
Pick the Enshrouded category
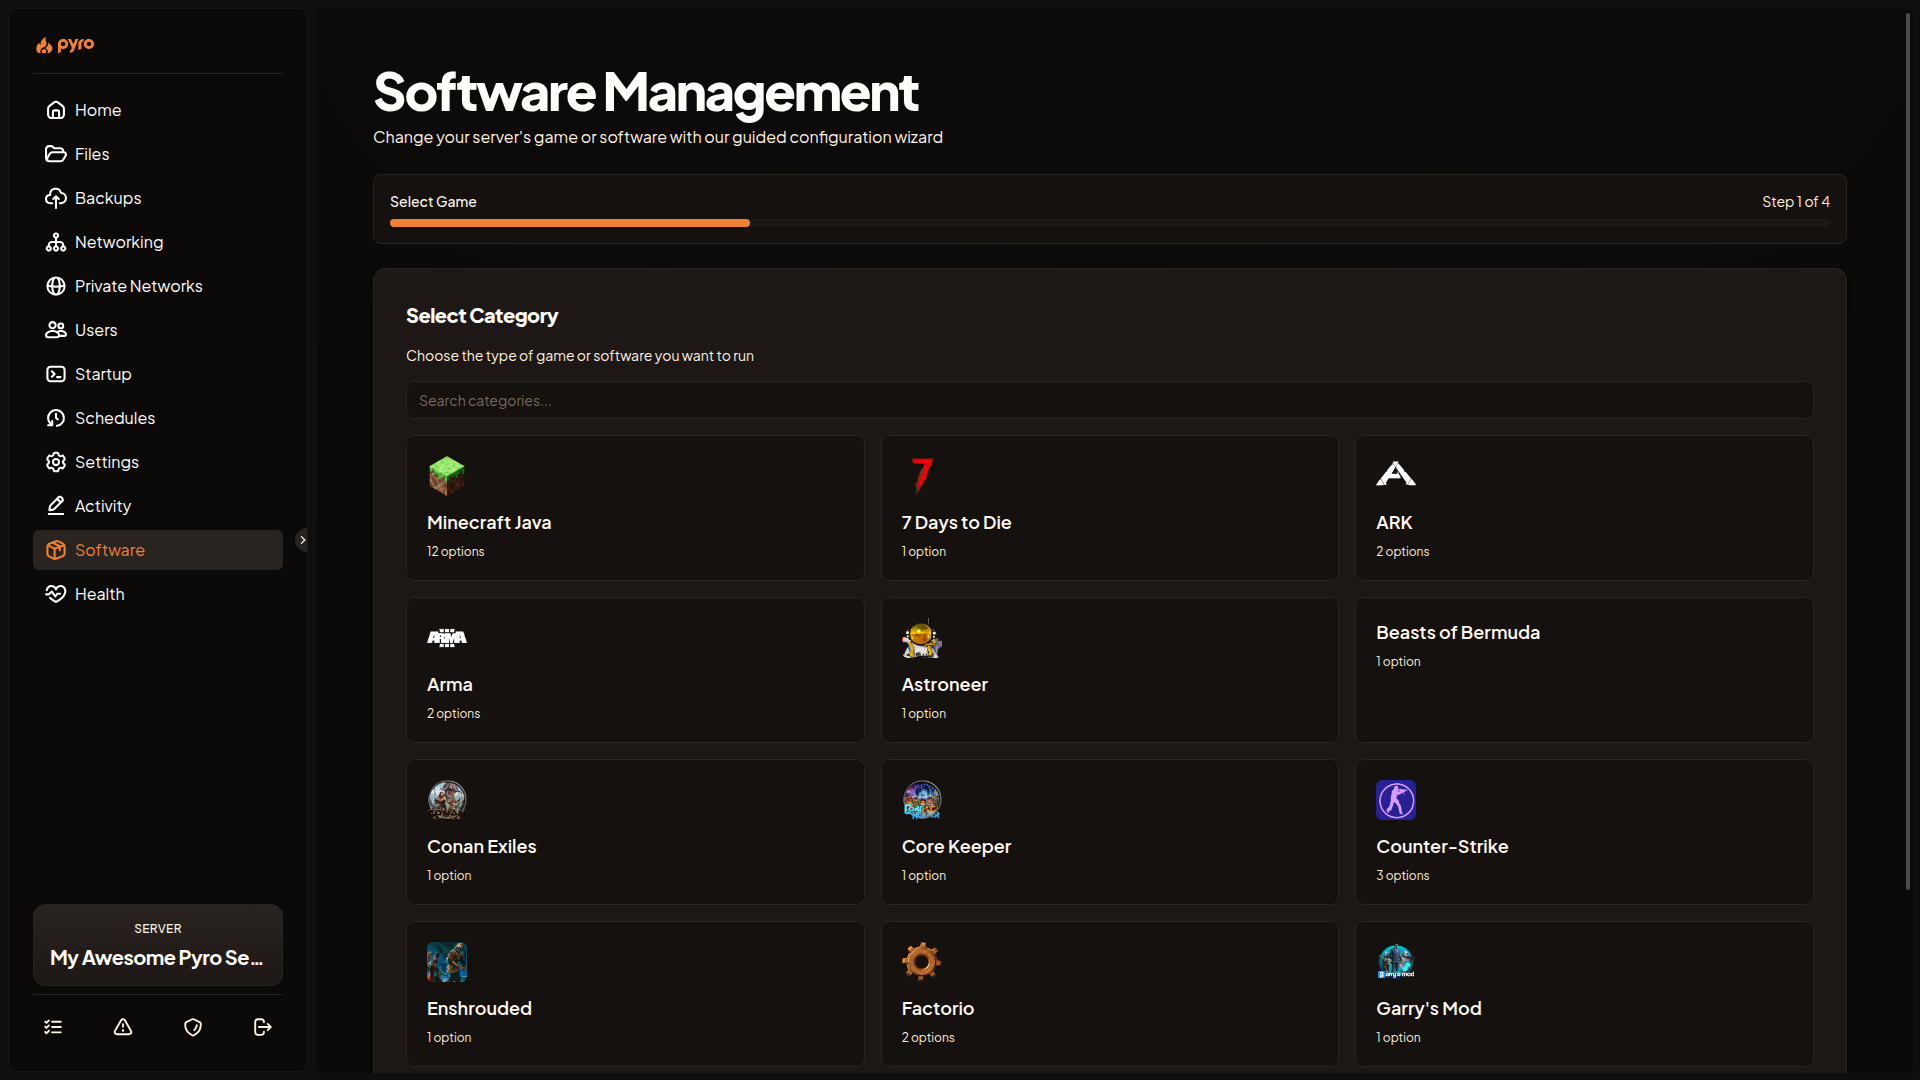635,994
